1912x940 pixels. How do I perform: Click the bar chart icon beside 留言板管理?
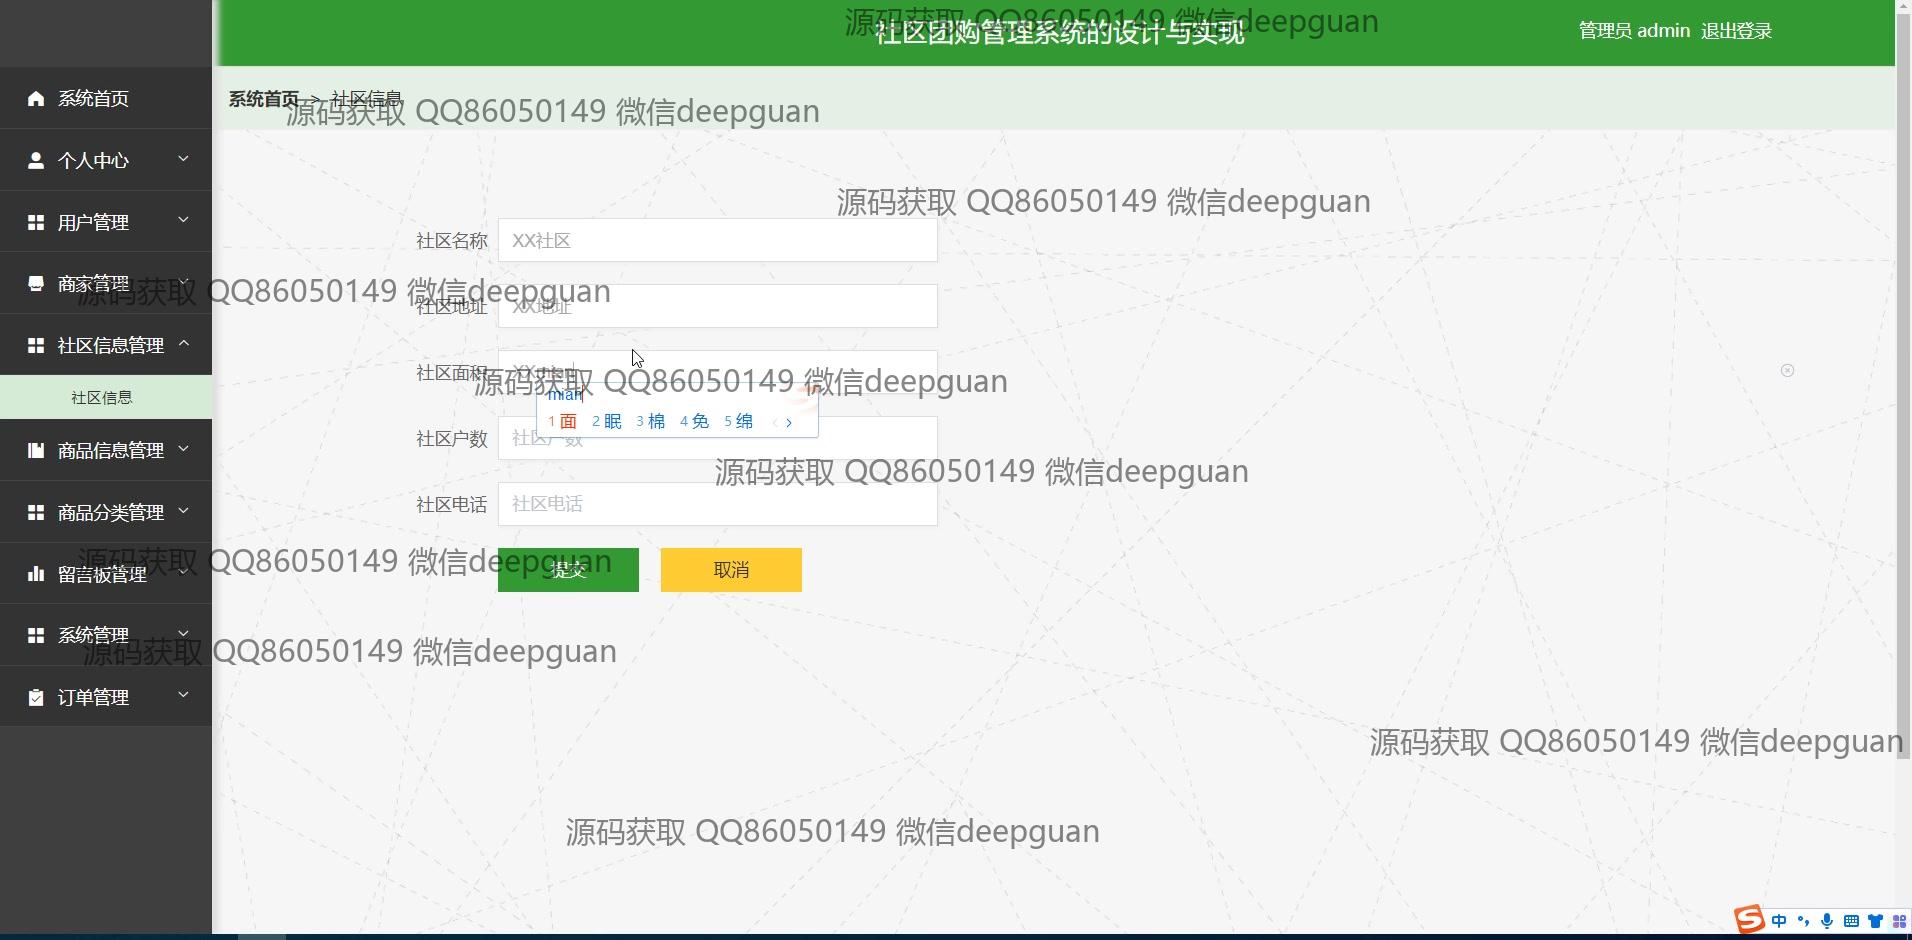pyautogui.click(x=36, y=574)
